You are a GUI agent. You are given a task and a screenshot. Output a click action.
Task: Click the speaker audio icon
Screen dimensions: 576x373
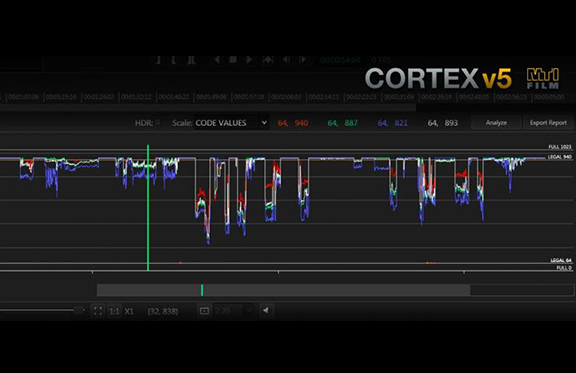click(266, 311)
